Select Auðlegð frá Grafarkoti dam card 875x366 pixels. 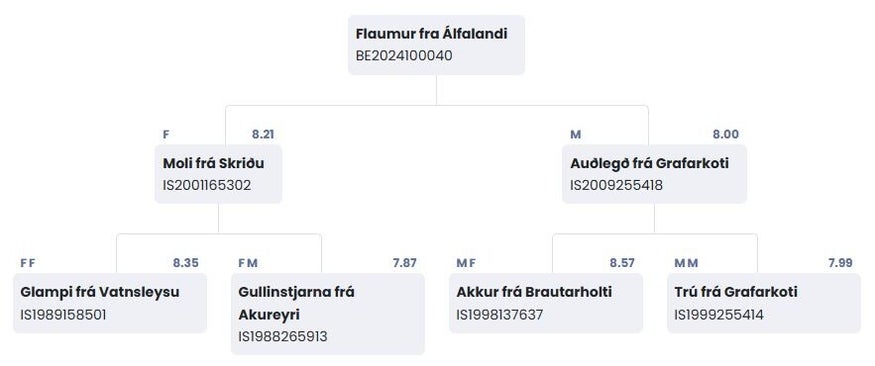654,174
